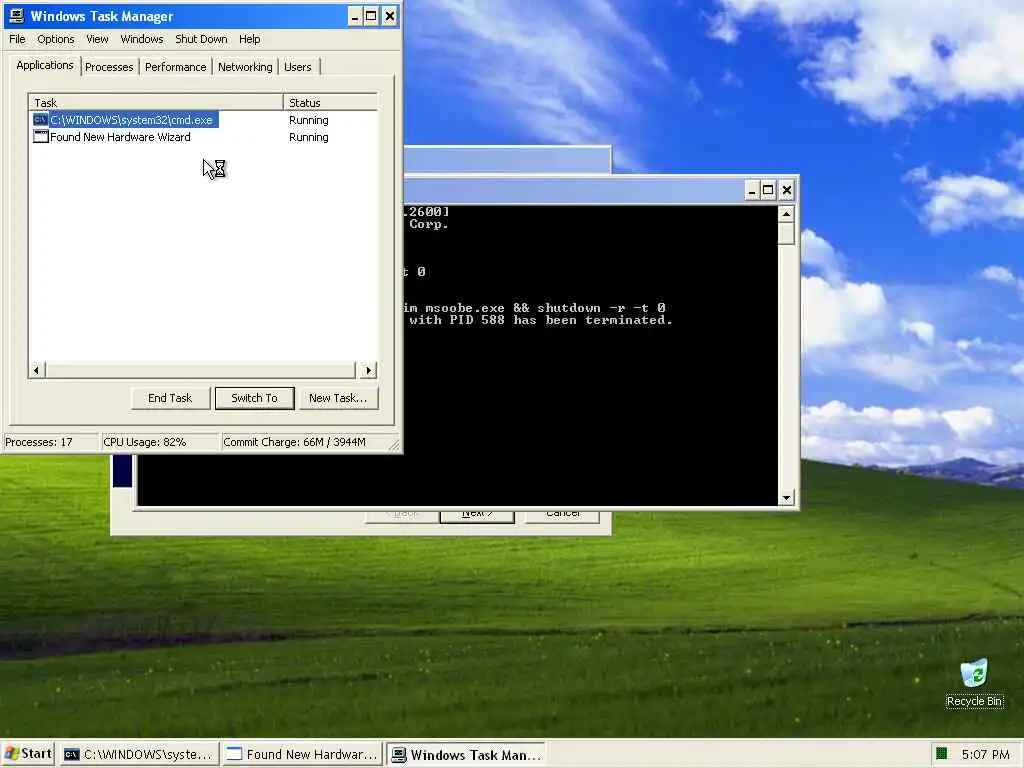Switch to Found New Hardware taskbar button

302,755
